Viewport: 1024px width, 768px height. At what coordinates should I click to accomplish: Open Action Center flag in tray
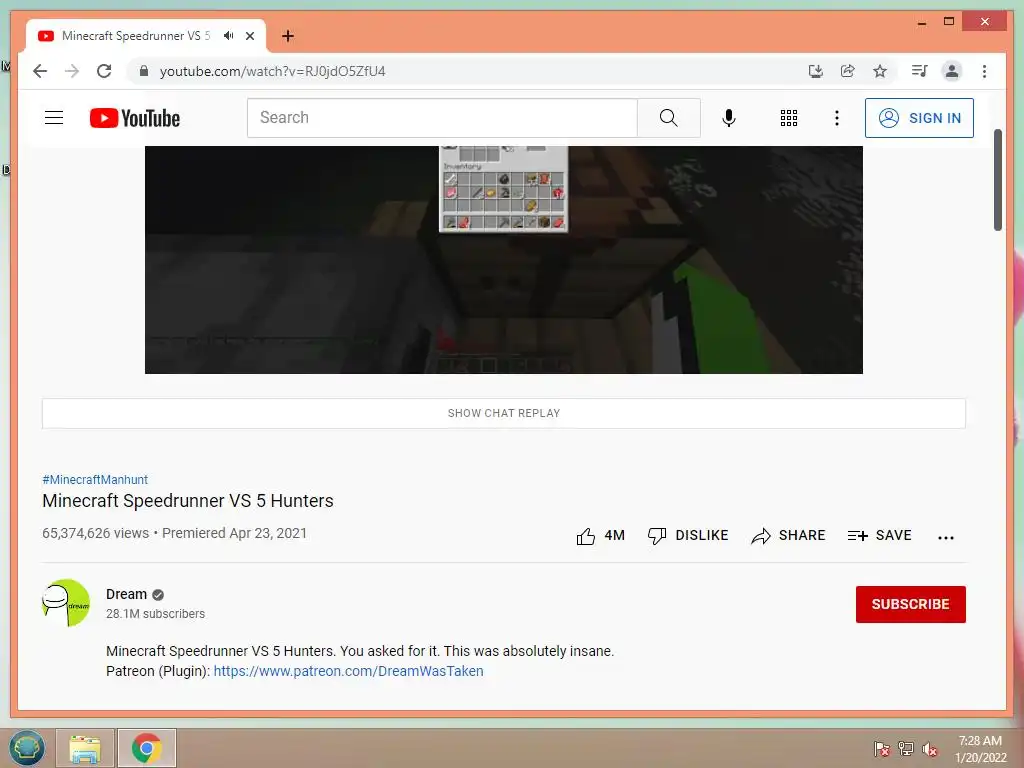pos(882,749)
